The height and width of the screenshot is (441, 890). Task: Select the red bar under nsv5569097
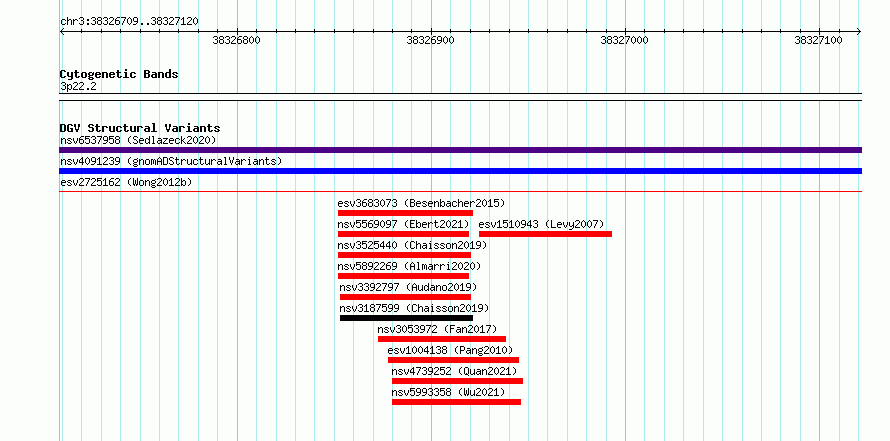click(403, 234)
